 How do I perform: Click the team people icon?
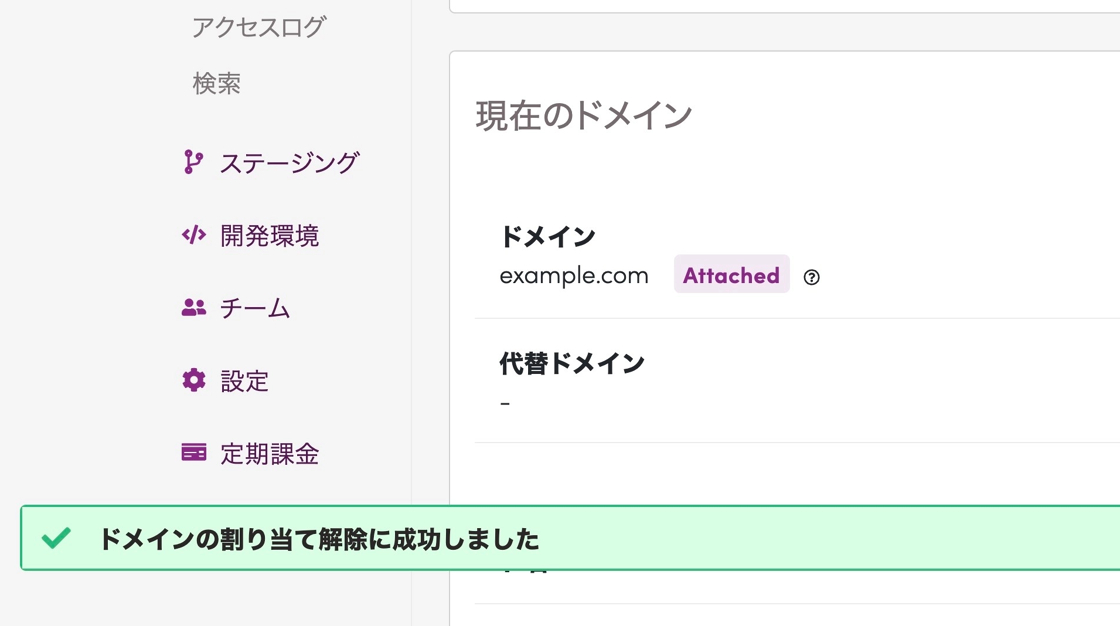point(194,307)
